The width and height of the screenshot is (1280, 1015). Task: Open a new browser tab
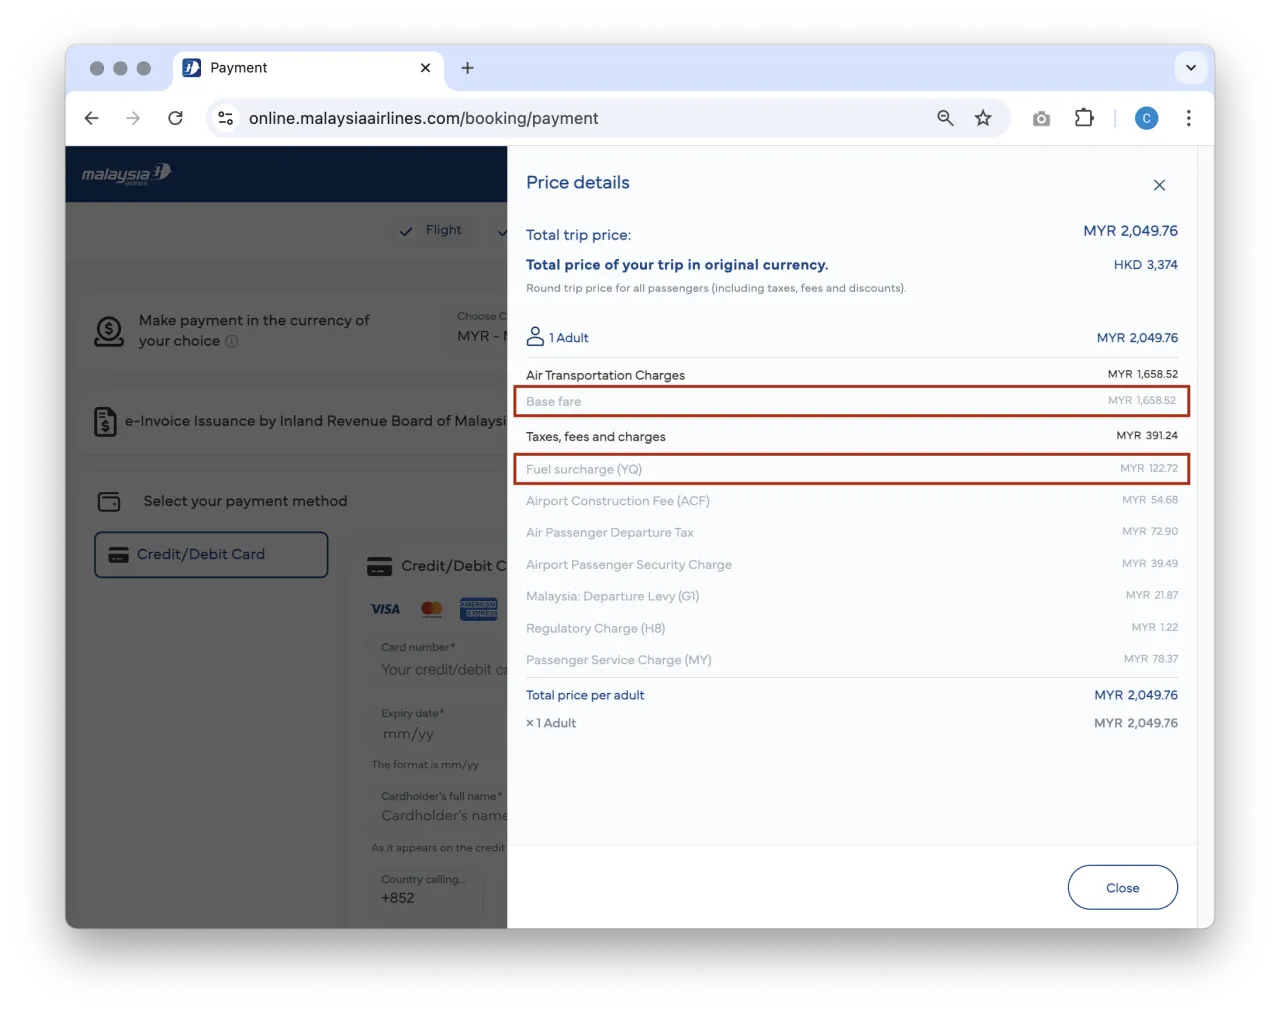click(467, 68)
